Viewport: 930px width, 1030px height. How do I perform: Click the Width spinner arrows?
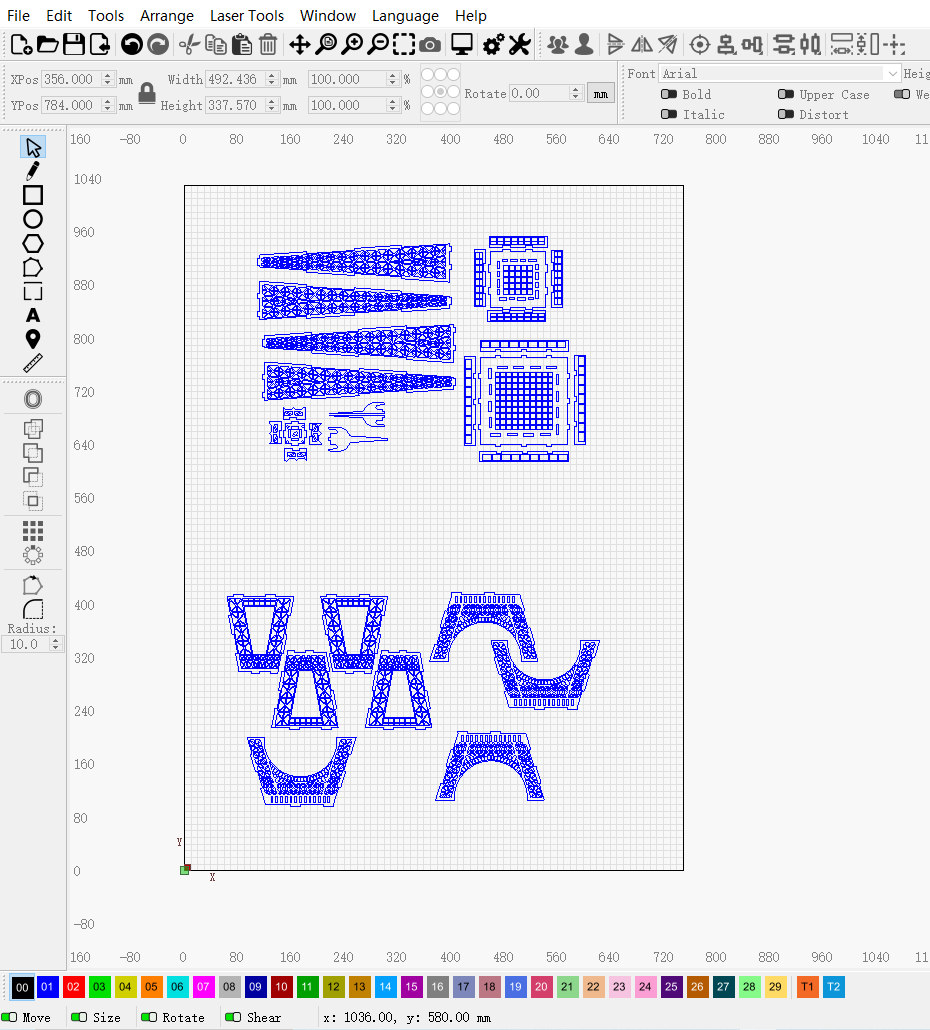pyautogui.click(x=272, y=79)
